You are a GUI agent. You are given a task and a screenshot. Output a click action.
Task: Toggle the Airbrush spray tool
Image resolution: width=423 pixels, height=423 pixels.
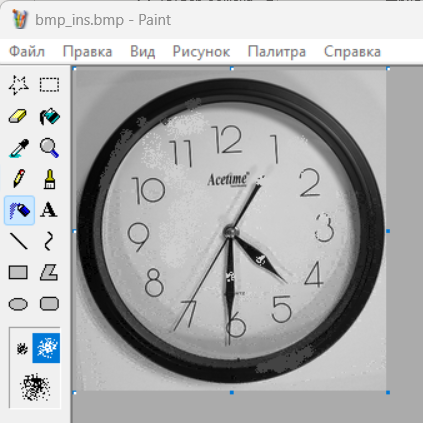point(19,210)
